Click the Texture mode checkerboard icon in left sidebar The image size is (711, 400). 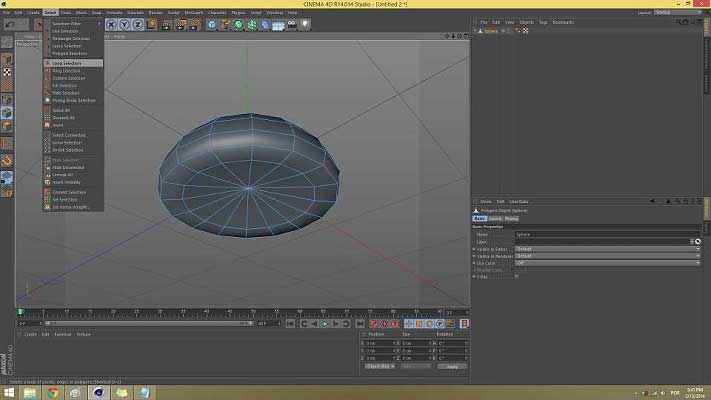[x=7, y=73]
